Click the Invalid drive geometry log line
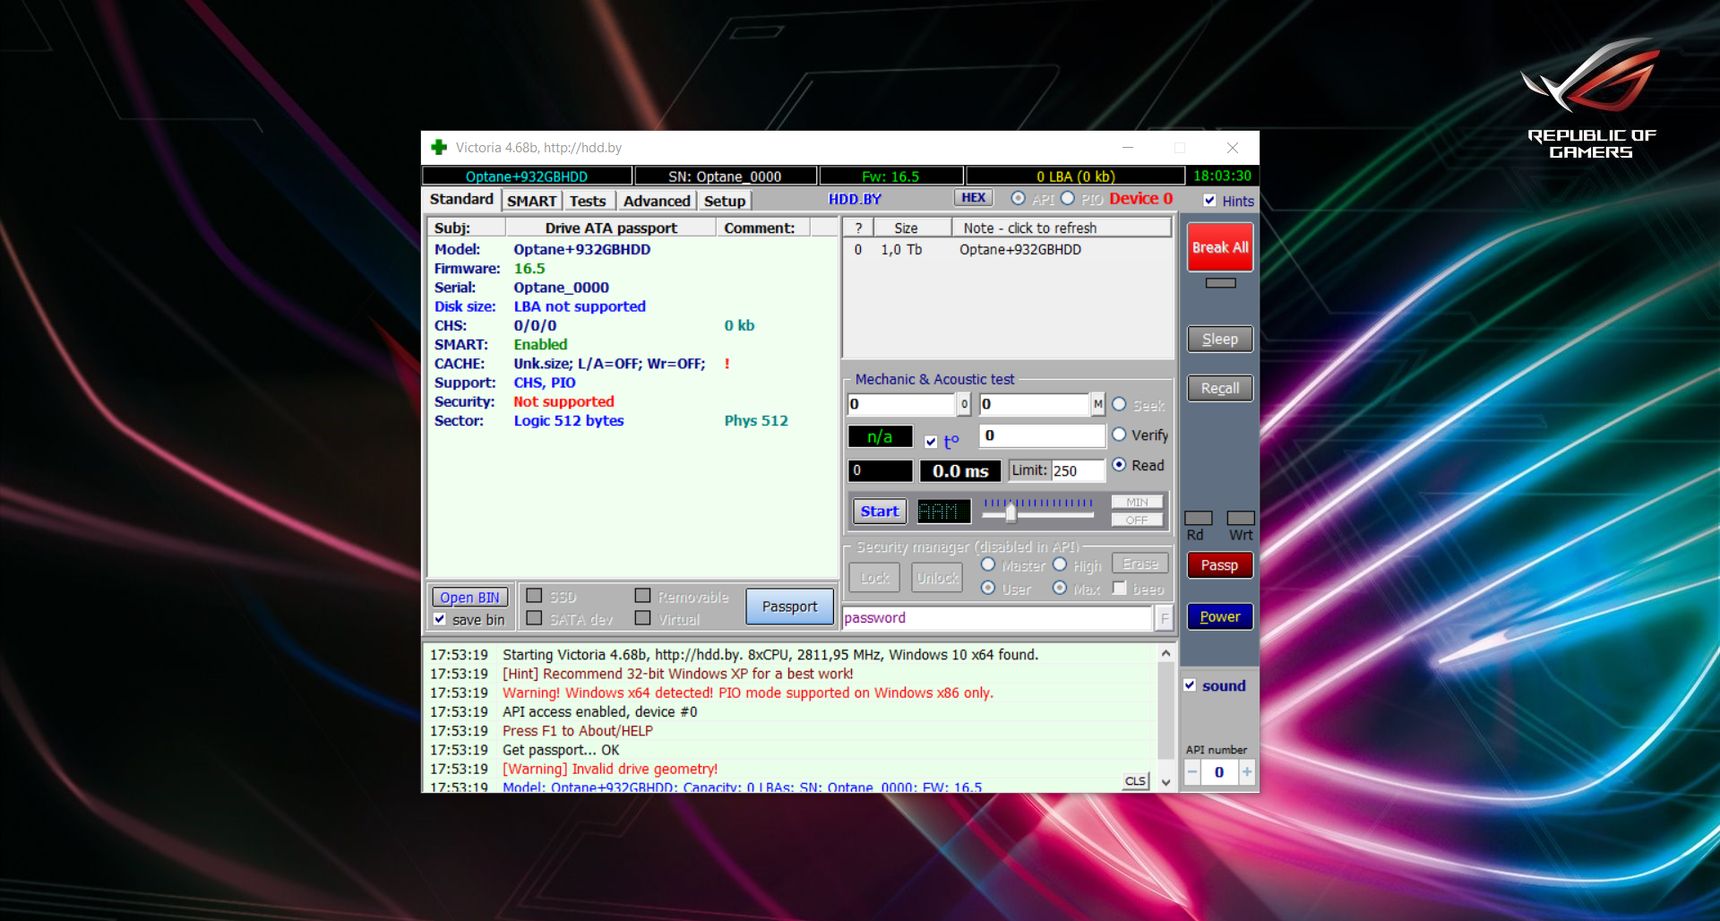This screenshot has height=921, width=1720. tap(610, 769)
